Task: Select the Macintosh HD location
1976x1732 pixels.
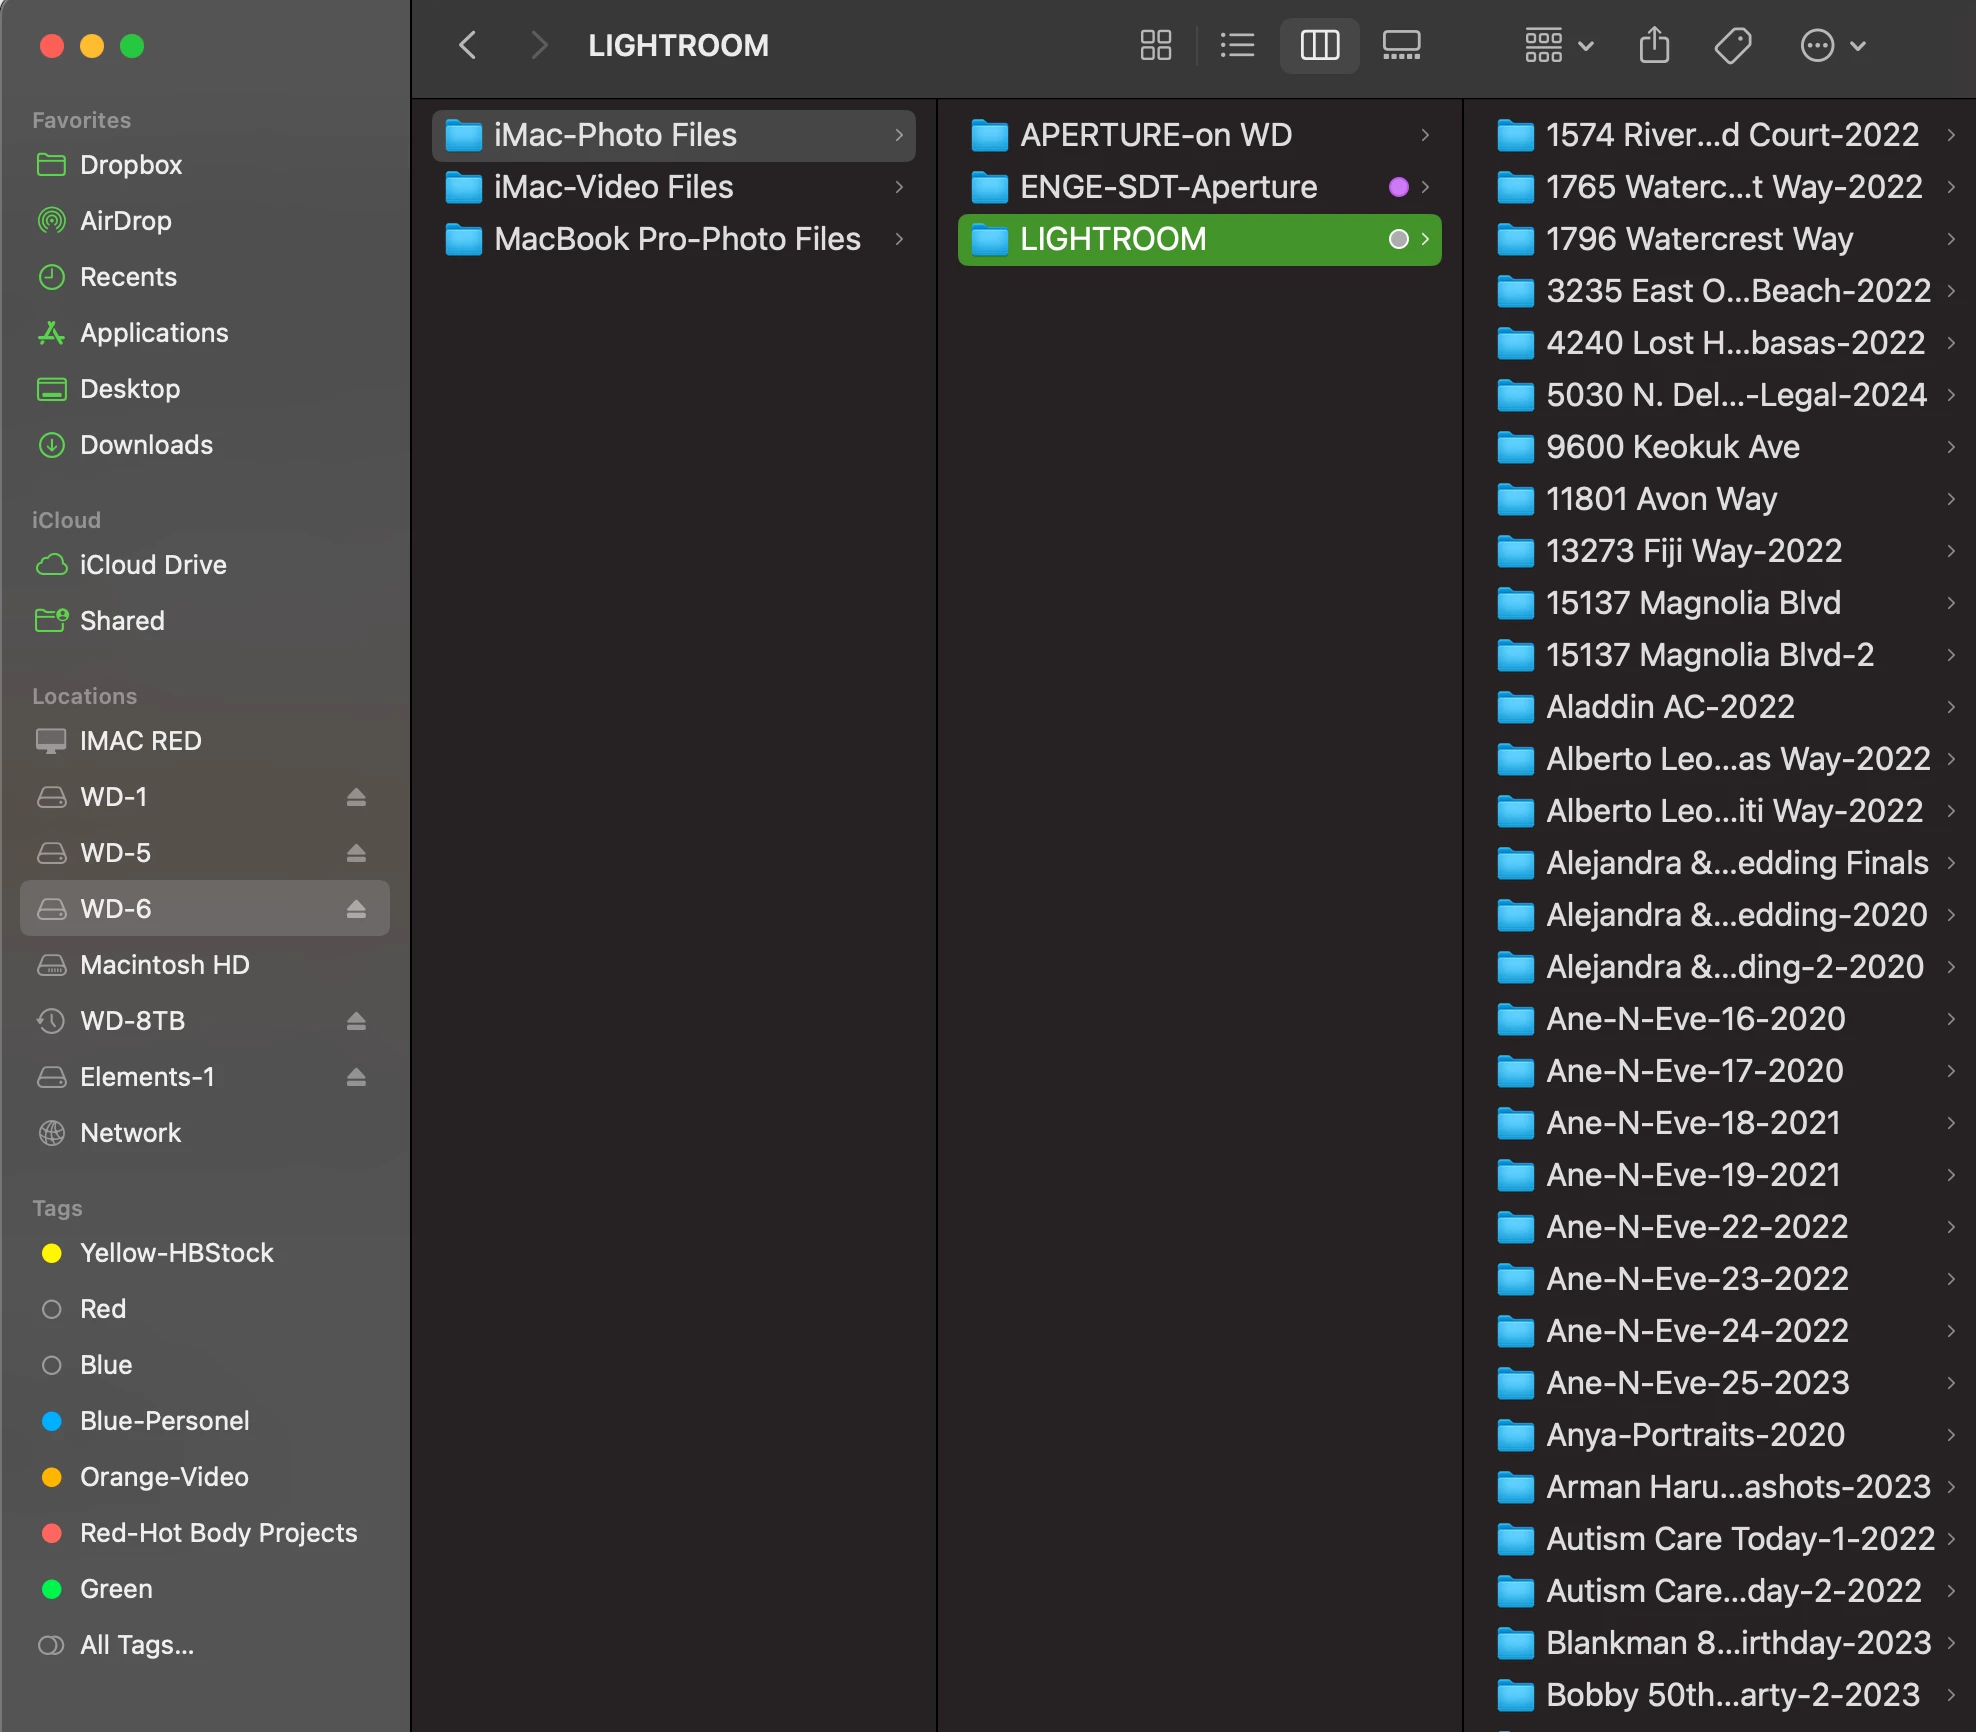Action: click(x=164, y=965)
